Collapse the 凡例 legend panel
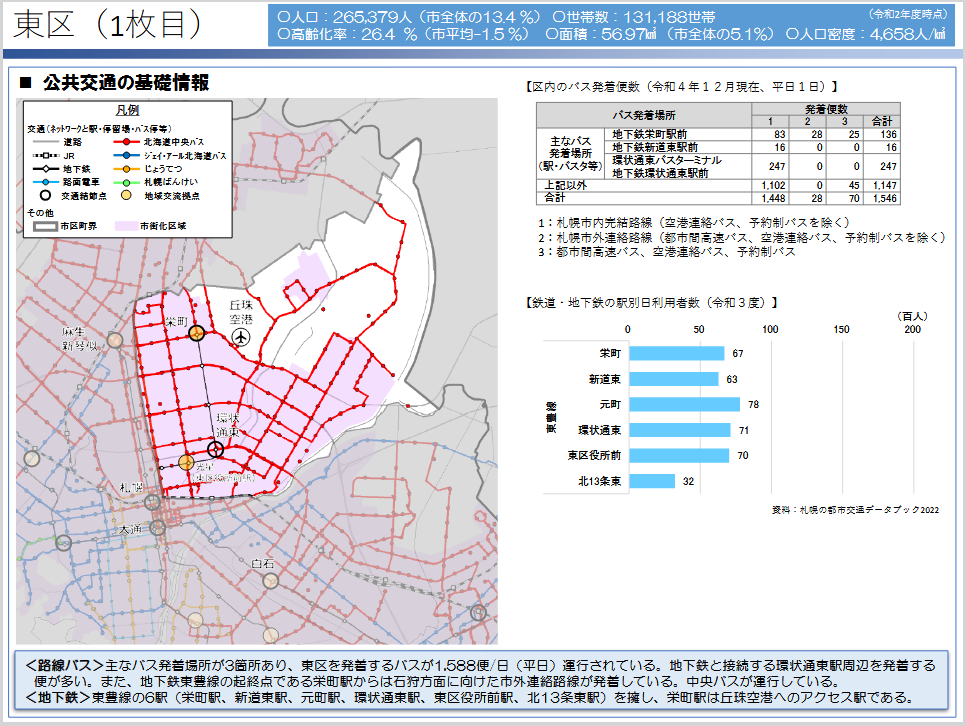966x726 pixels. tap(127, 110)
